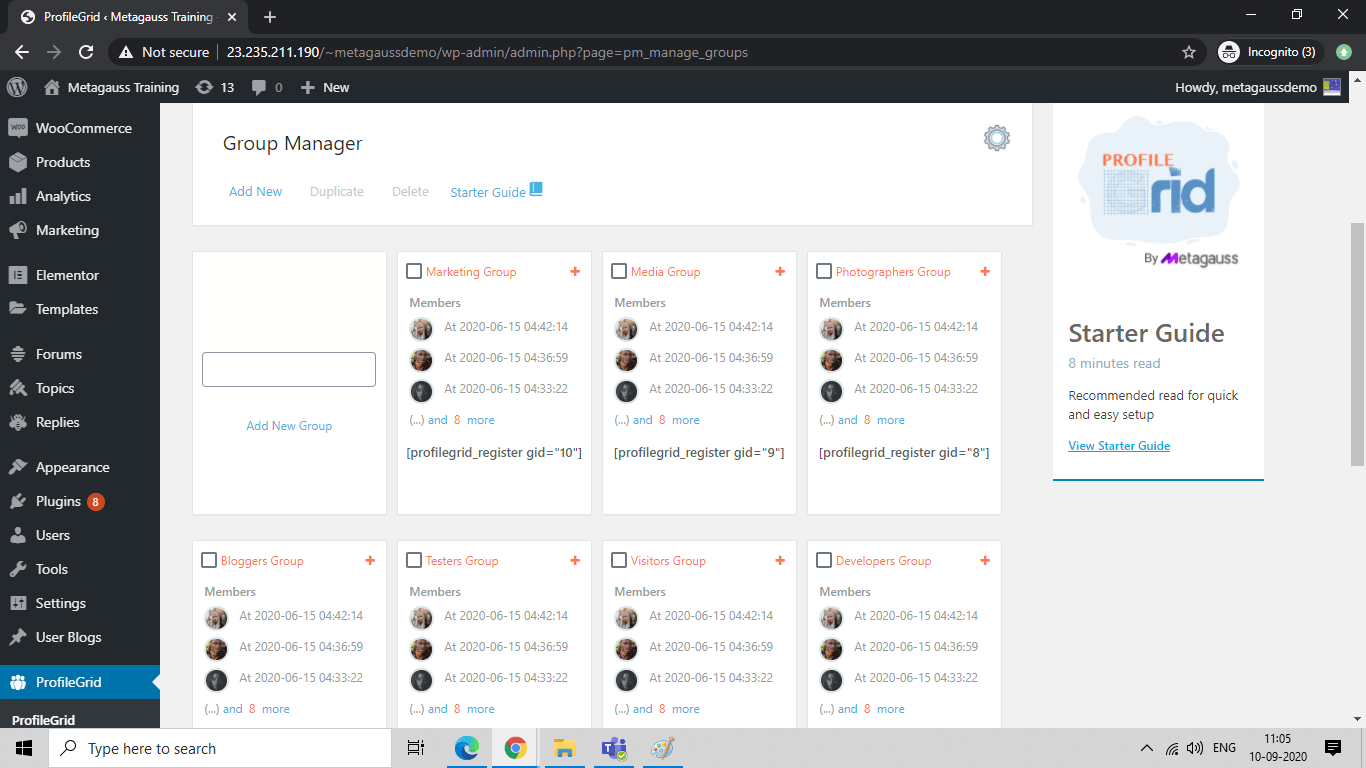The height and width of the screenshot is (768, 1366).
Task: Open the View Starter Guide link
Action: pyautogui.click(x=1118, y=446)
